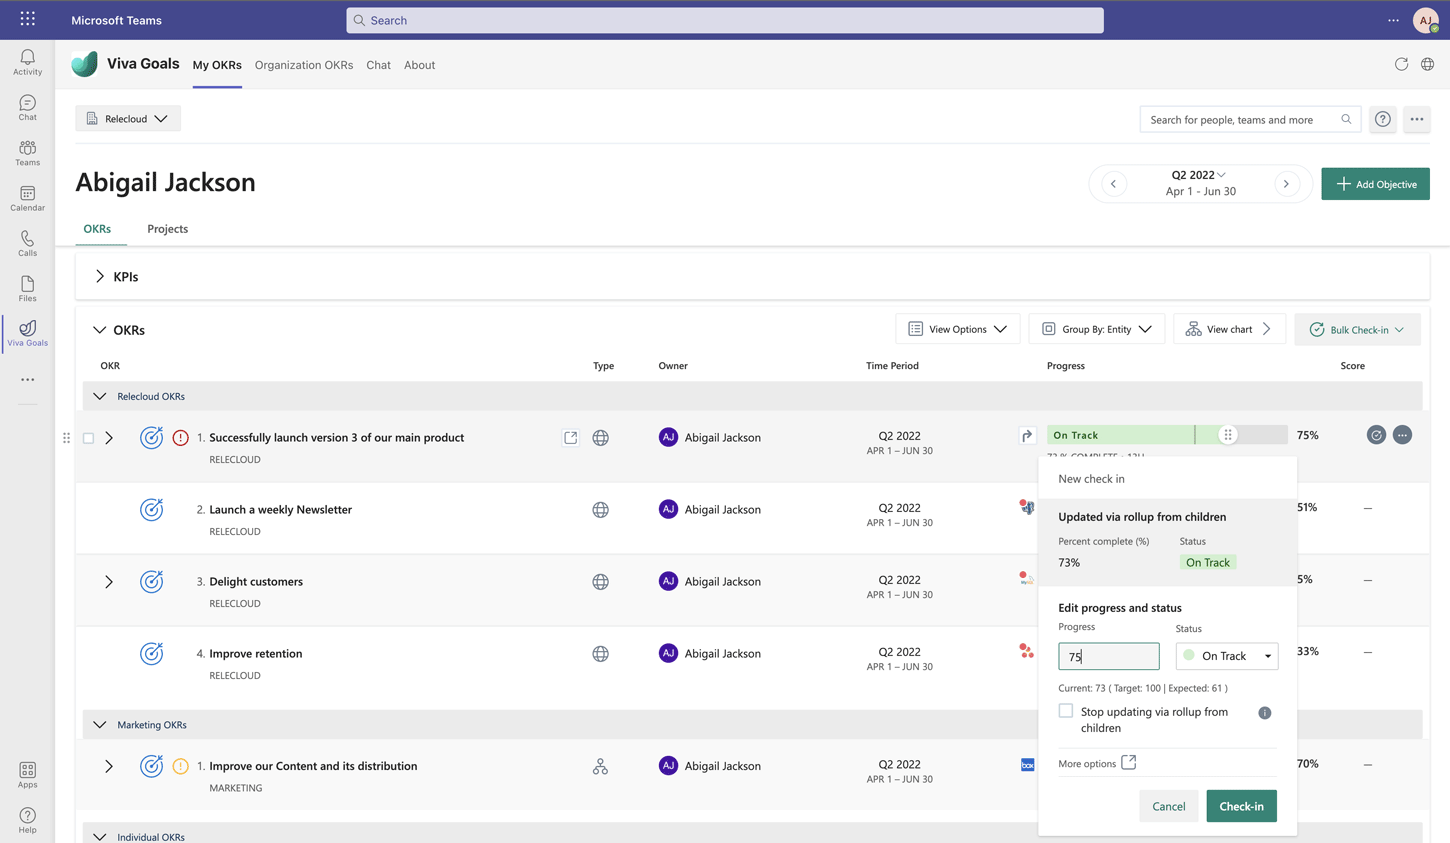Open the Relecloud organization dropdown
Screen dimensions: 1450x843
pos(128,119)
